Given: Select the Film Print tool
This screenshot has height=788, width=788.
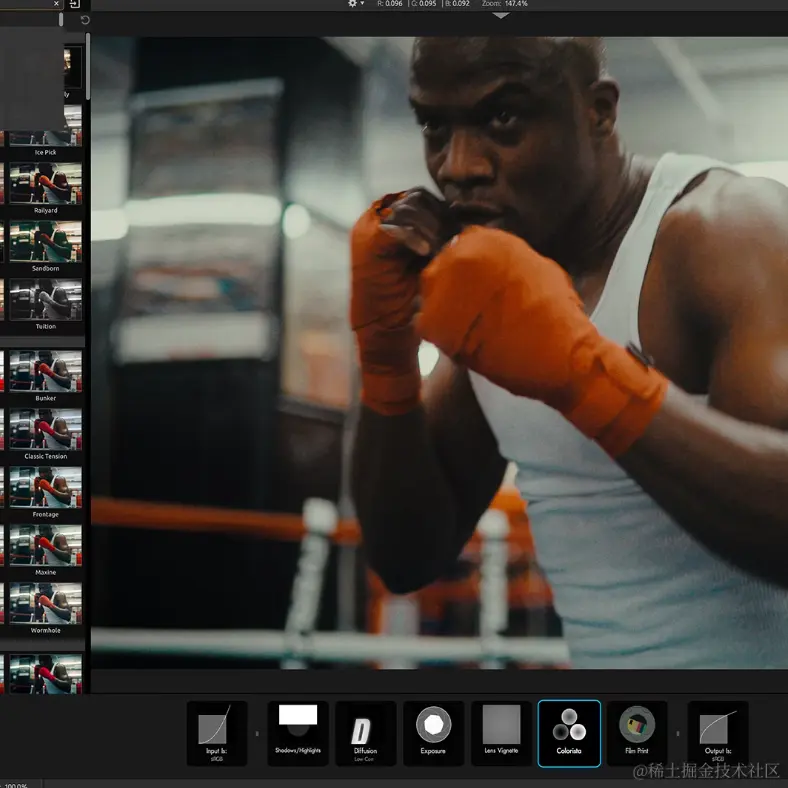Looking at the screenshot, I should [x=637, y=733].
